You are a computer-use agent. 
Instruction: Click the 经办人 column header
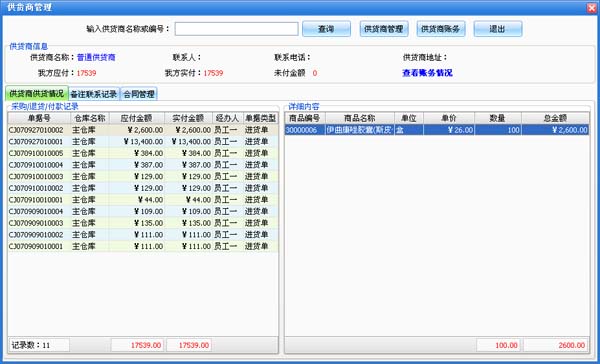228,118
